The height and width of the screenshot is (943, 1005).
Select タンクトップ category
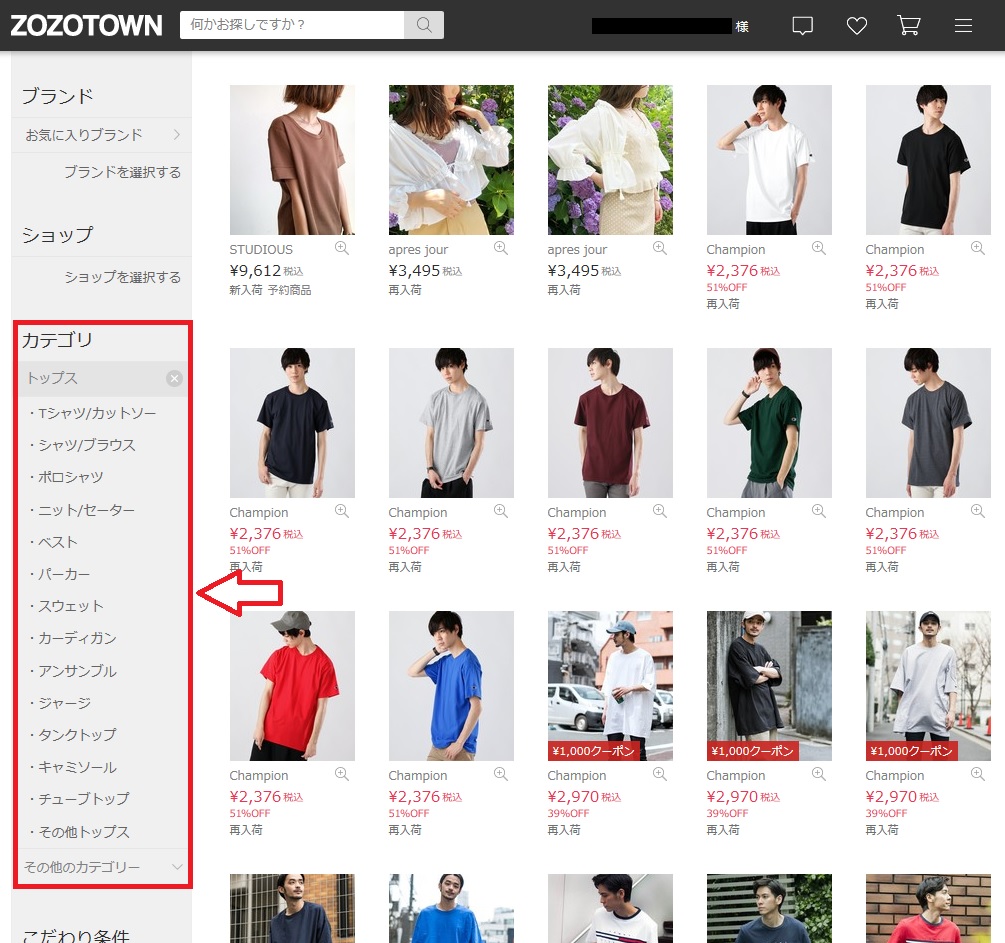[76, 735]
